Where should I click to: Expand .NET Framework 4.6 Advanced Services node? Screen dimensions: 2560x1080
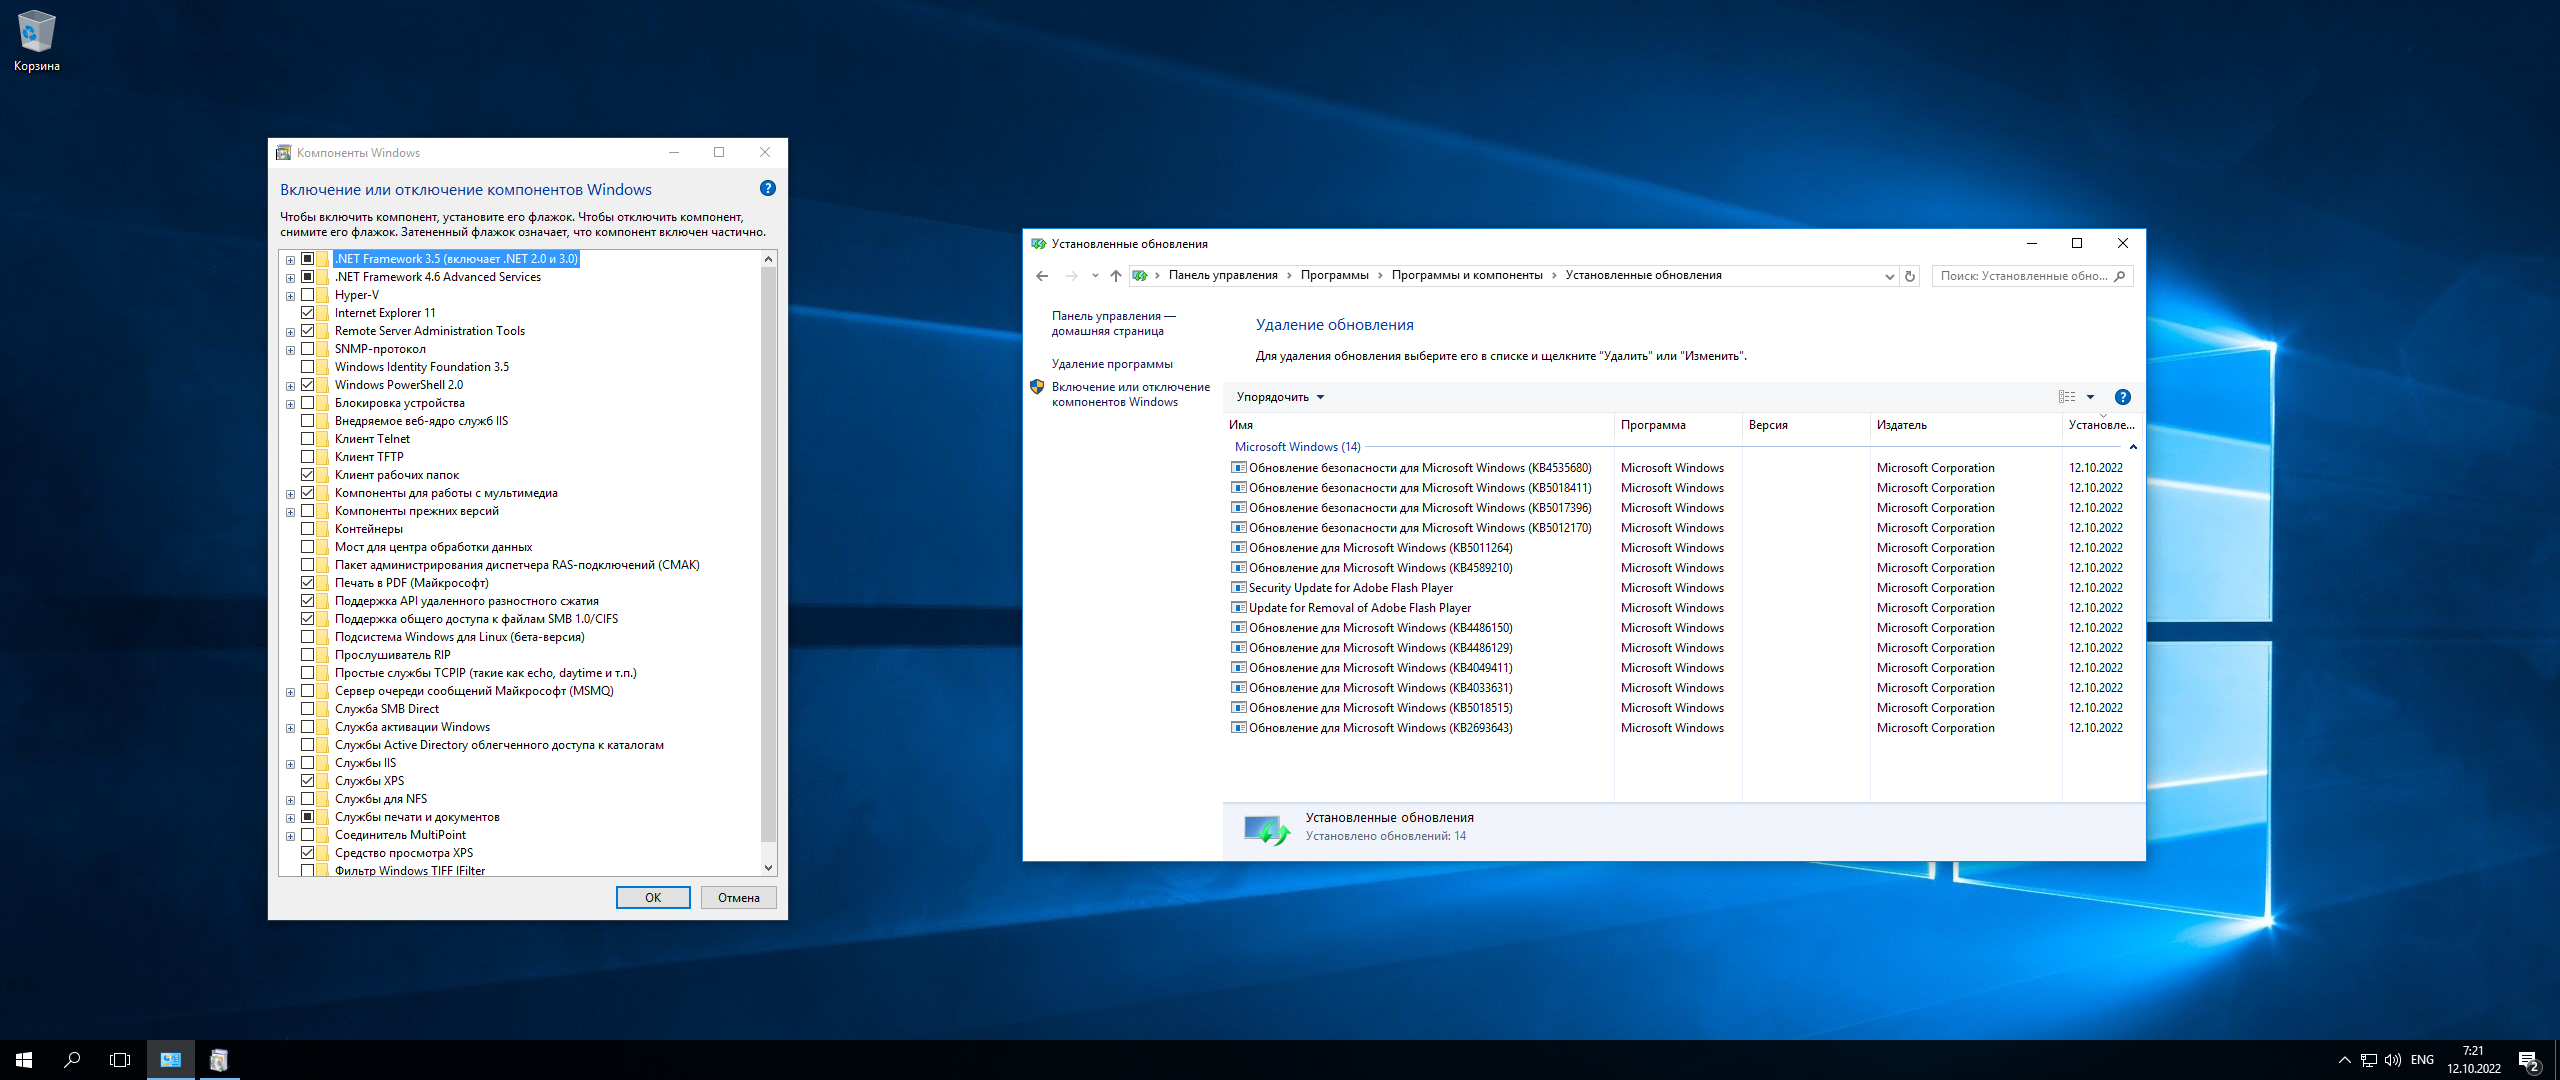click(290, 278)
